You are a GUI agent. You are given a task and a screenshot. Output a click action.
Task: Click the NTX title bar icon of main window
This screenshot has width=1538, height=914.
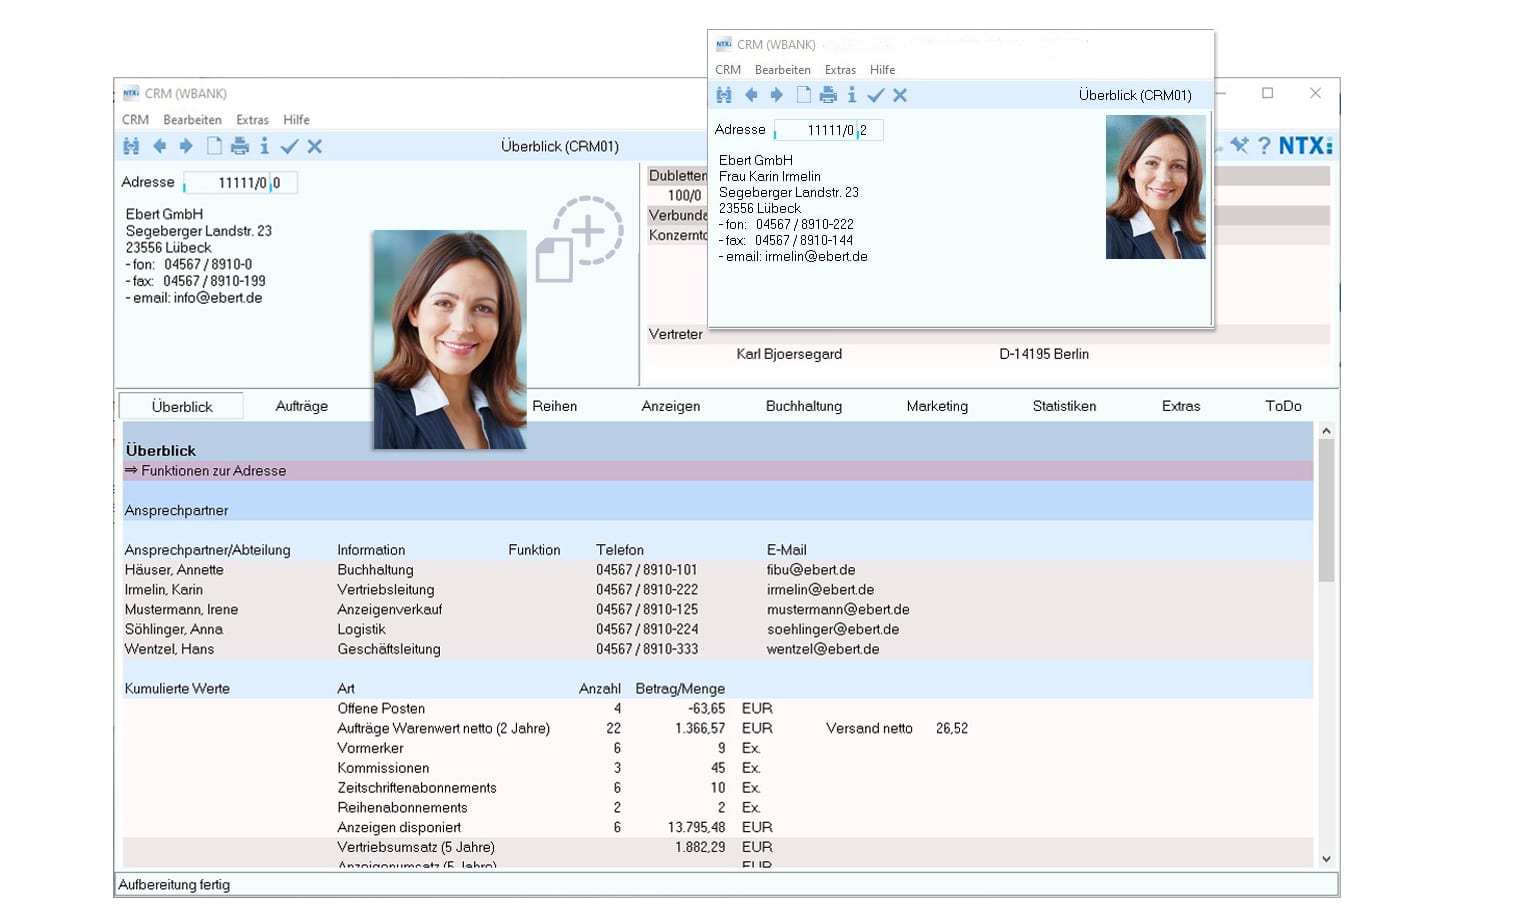tap(131, 93)
